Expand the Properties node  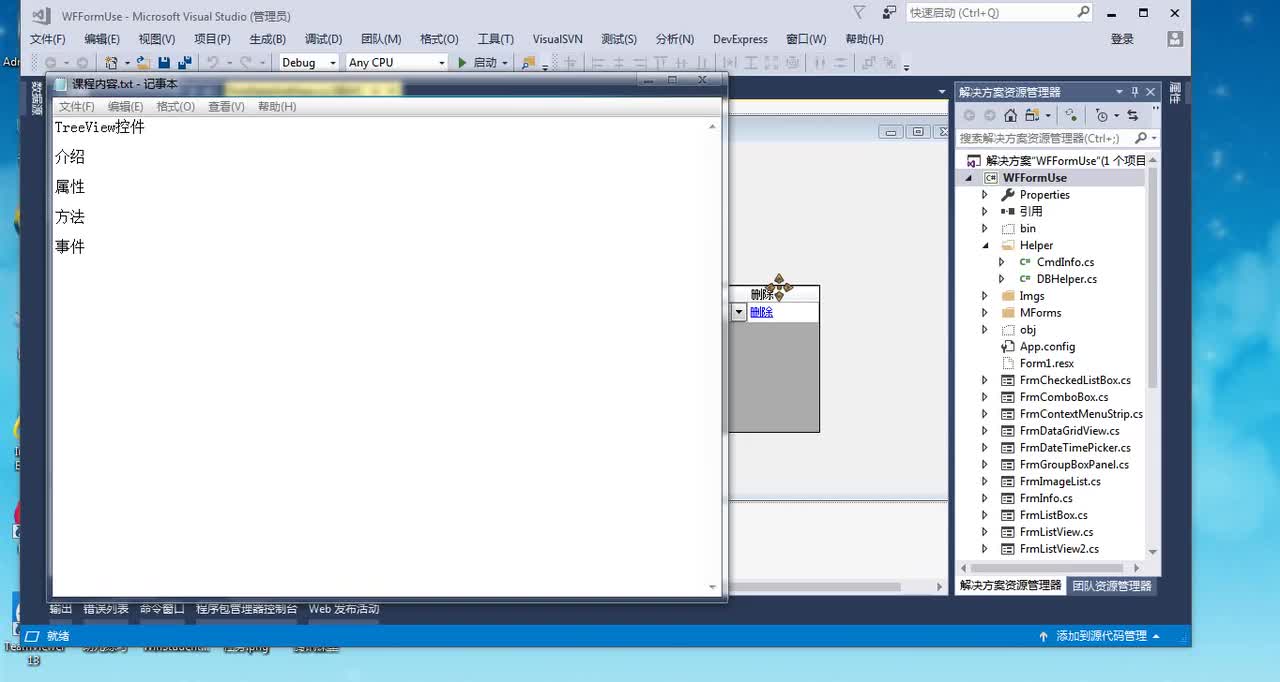(985, 195)
